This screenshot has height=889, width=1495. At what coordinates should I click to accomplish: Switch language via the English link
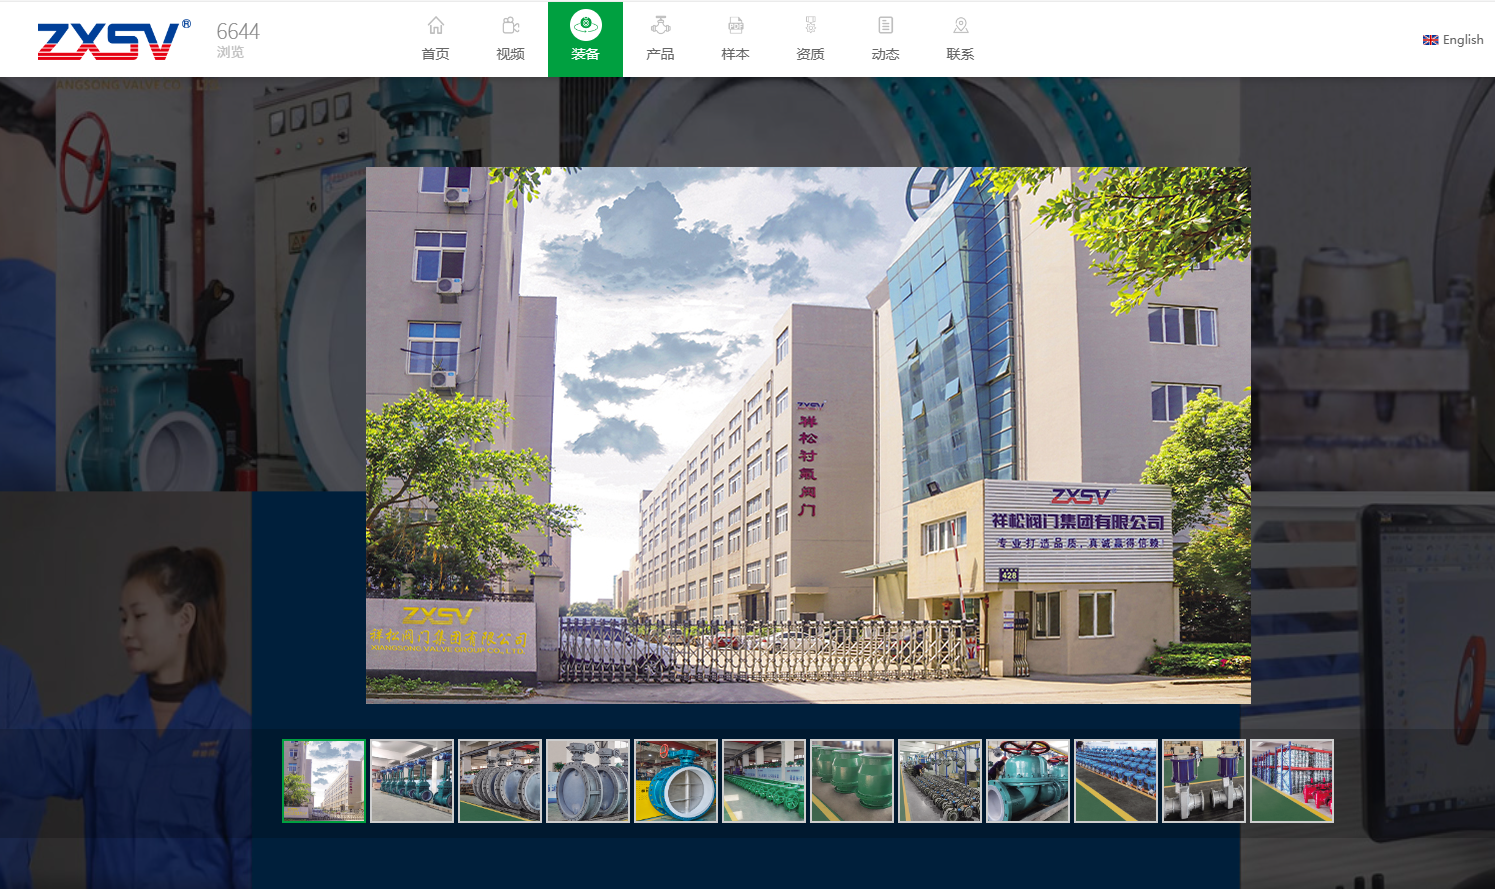point(1463,40)
